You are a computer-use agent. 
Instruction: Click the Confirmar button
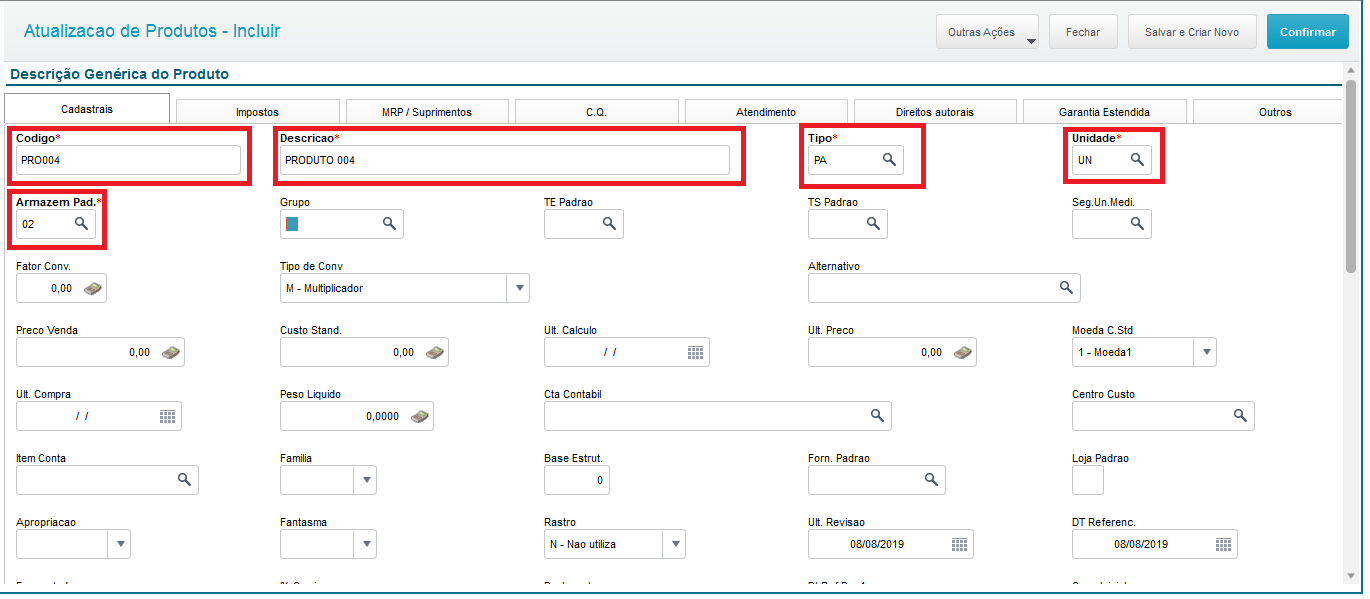tap(1307, 32)
